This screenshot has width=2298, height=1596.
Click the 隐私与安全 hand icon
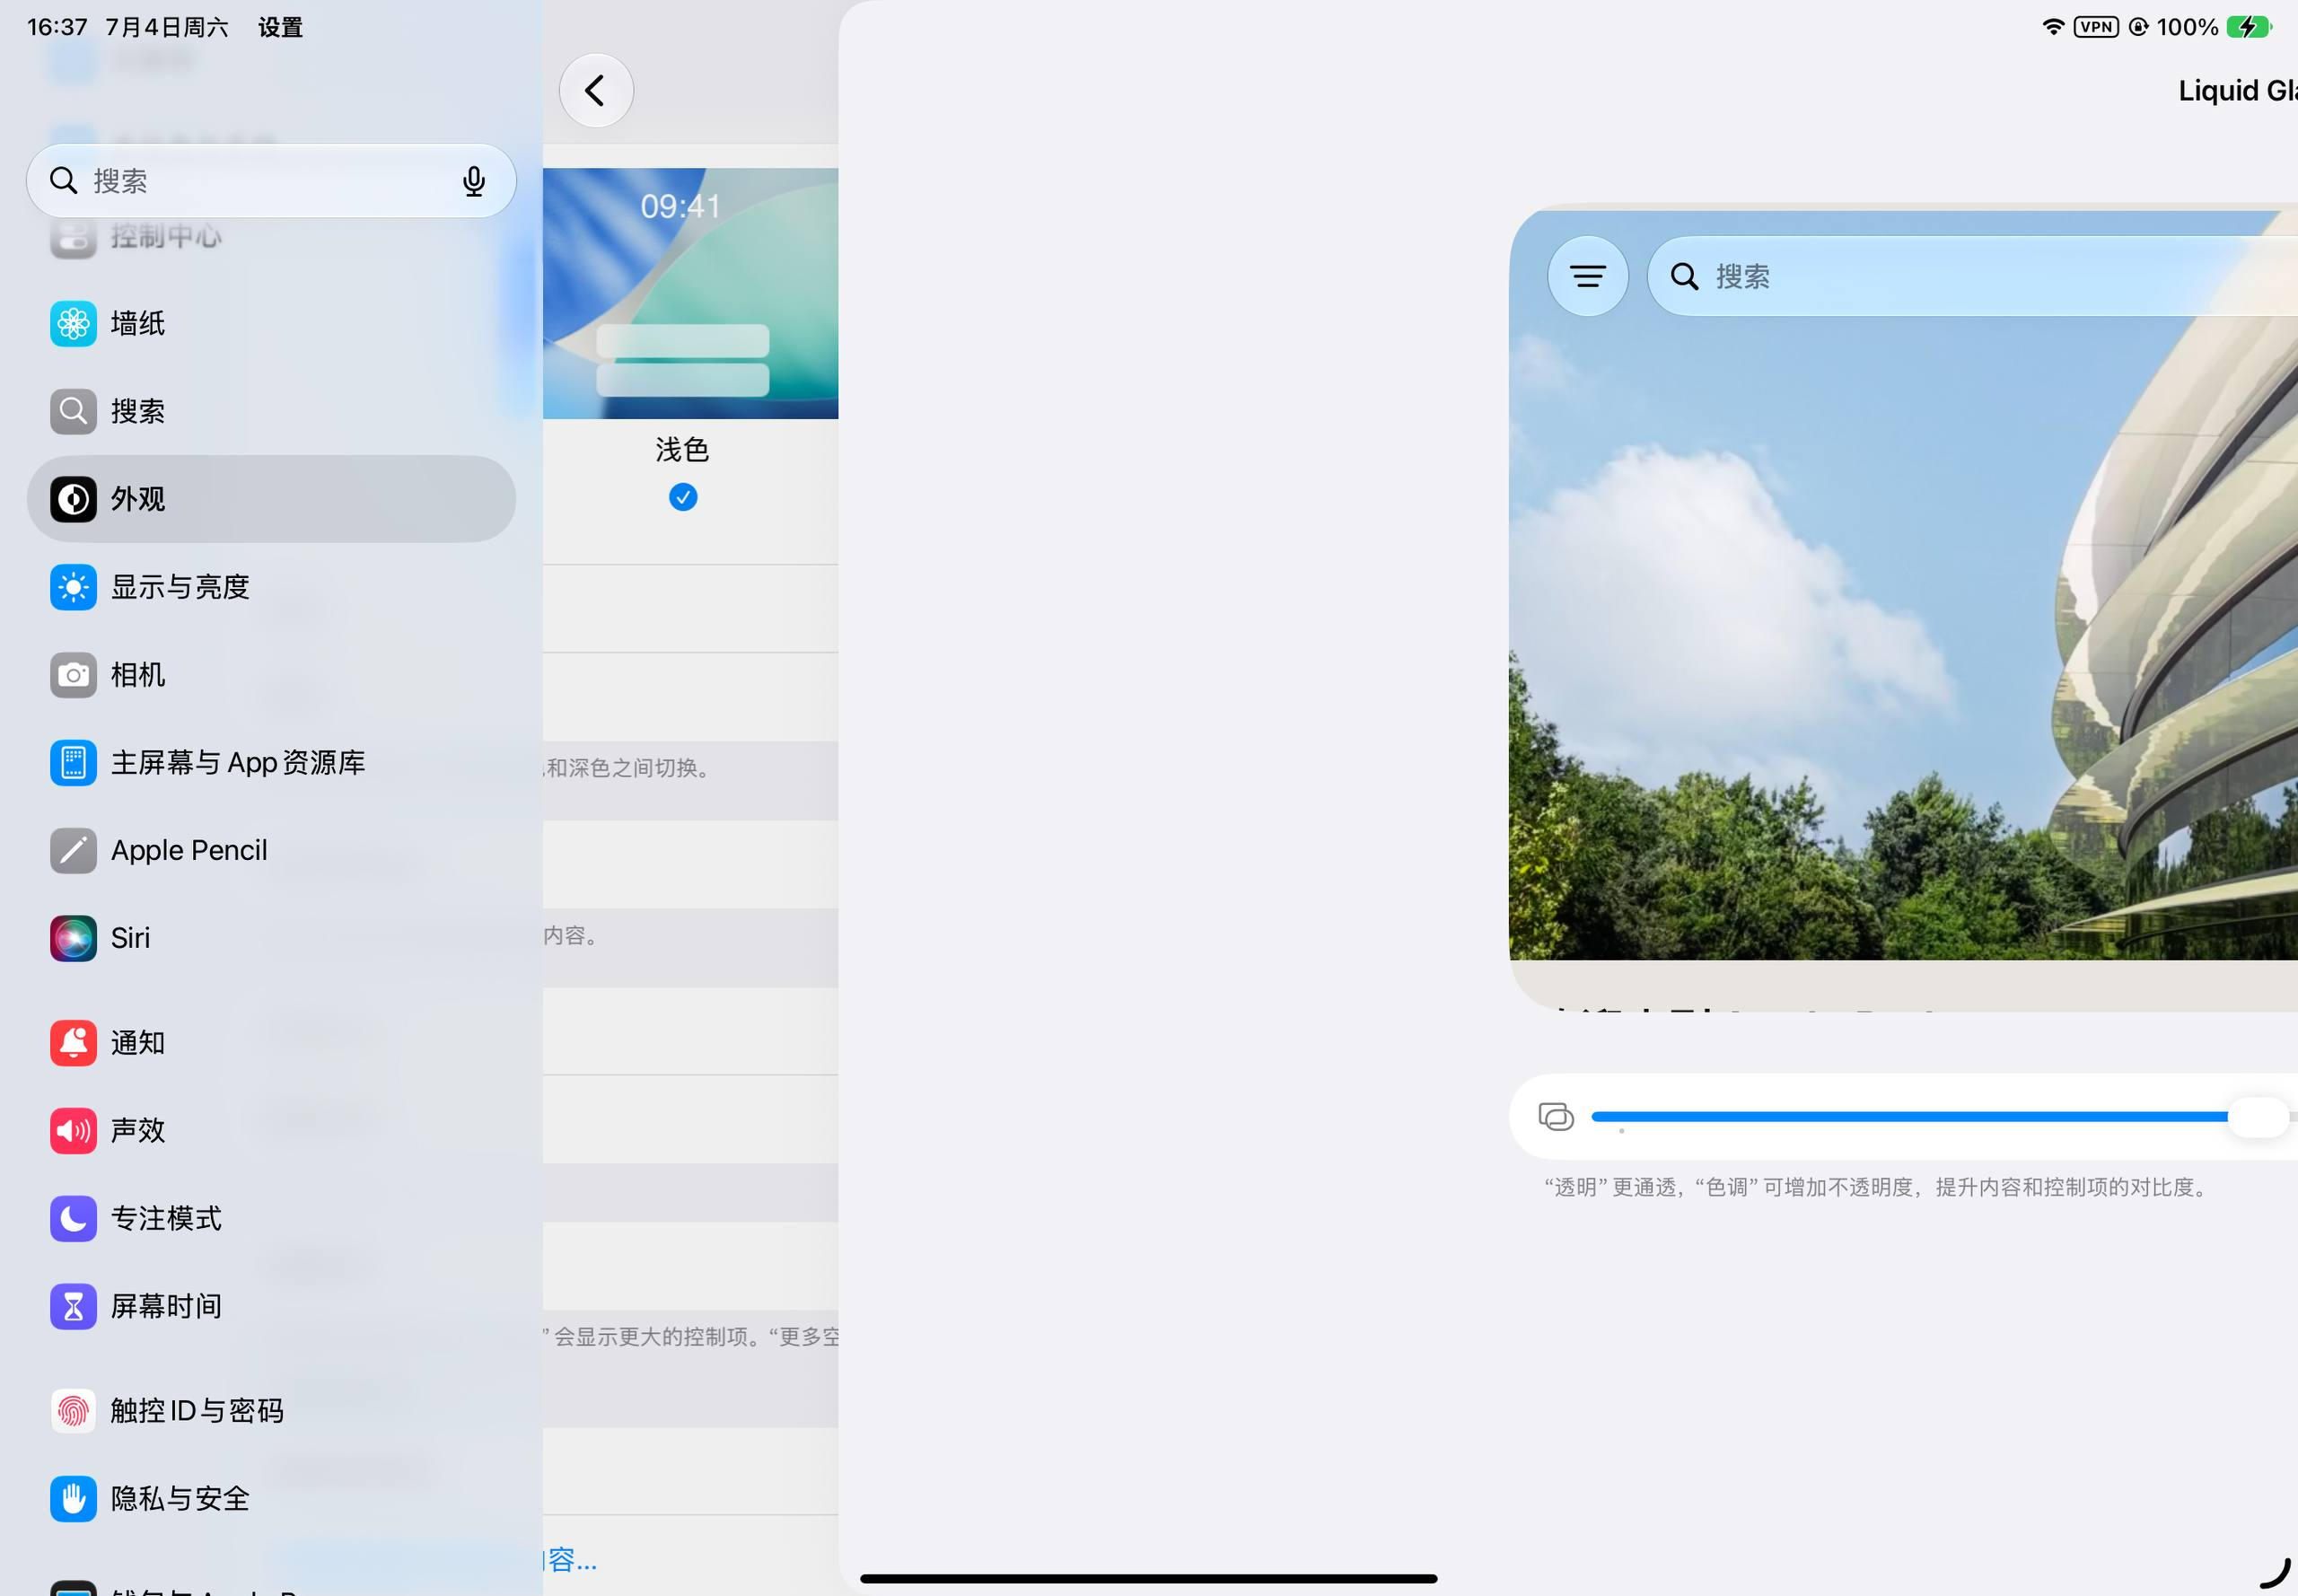coord(73,1499)
